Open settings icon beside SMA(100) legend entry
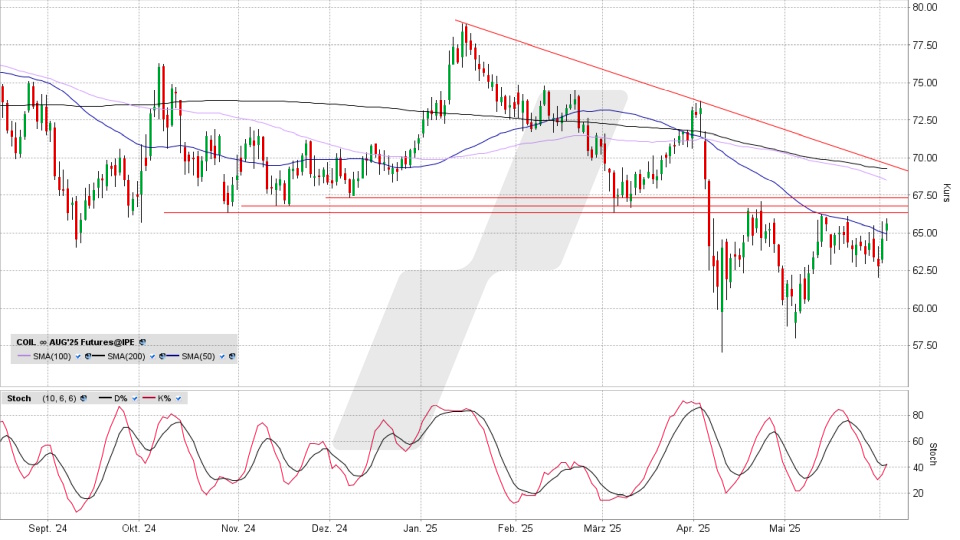Viewport: 960px width, 540px height. click(88, 356)
